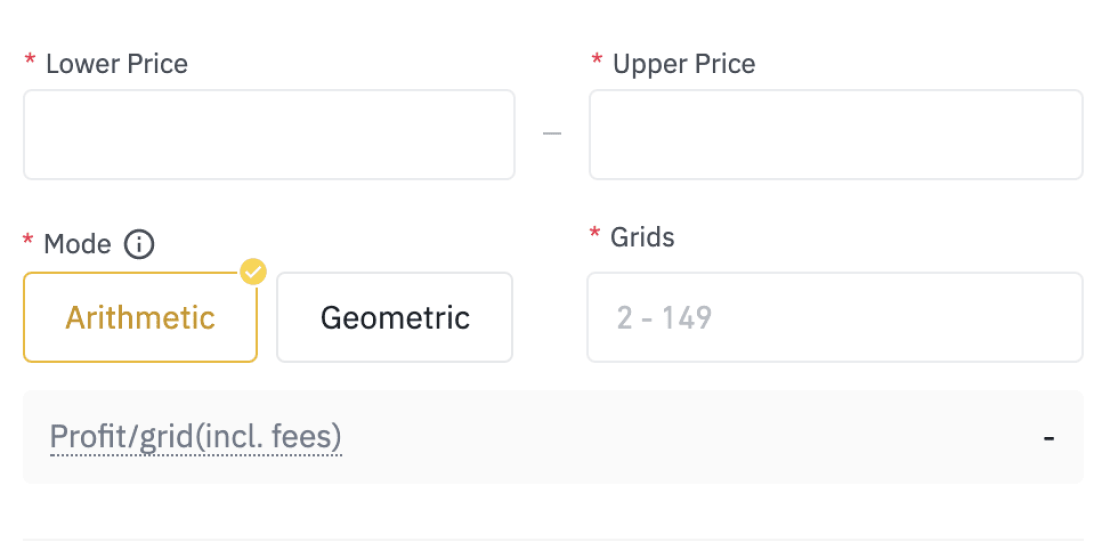Open the Profit/grid(incl. fees) explanation
1110x550 pixels.
pos(196,437)
